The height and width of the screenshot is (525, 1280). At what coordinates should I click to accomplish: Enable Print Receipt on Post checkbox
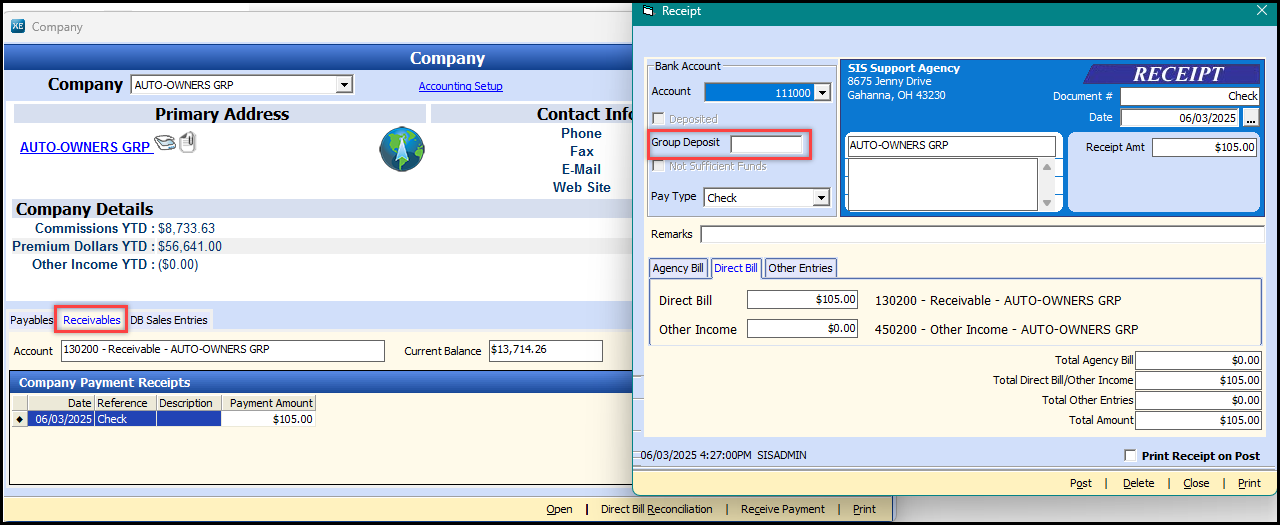(x=1131, y=455)
